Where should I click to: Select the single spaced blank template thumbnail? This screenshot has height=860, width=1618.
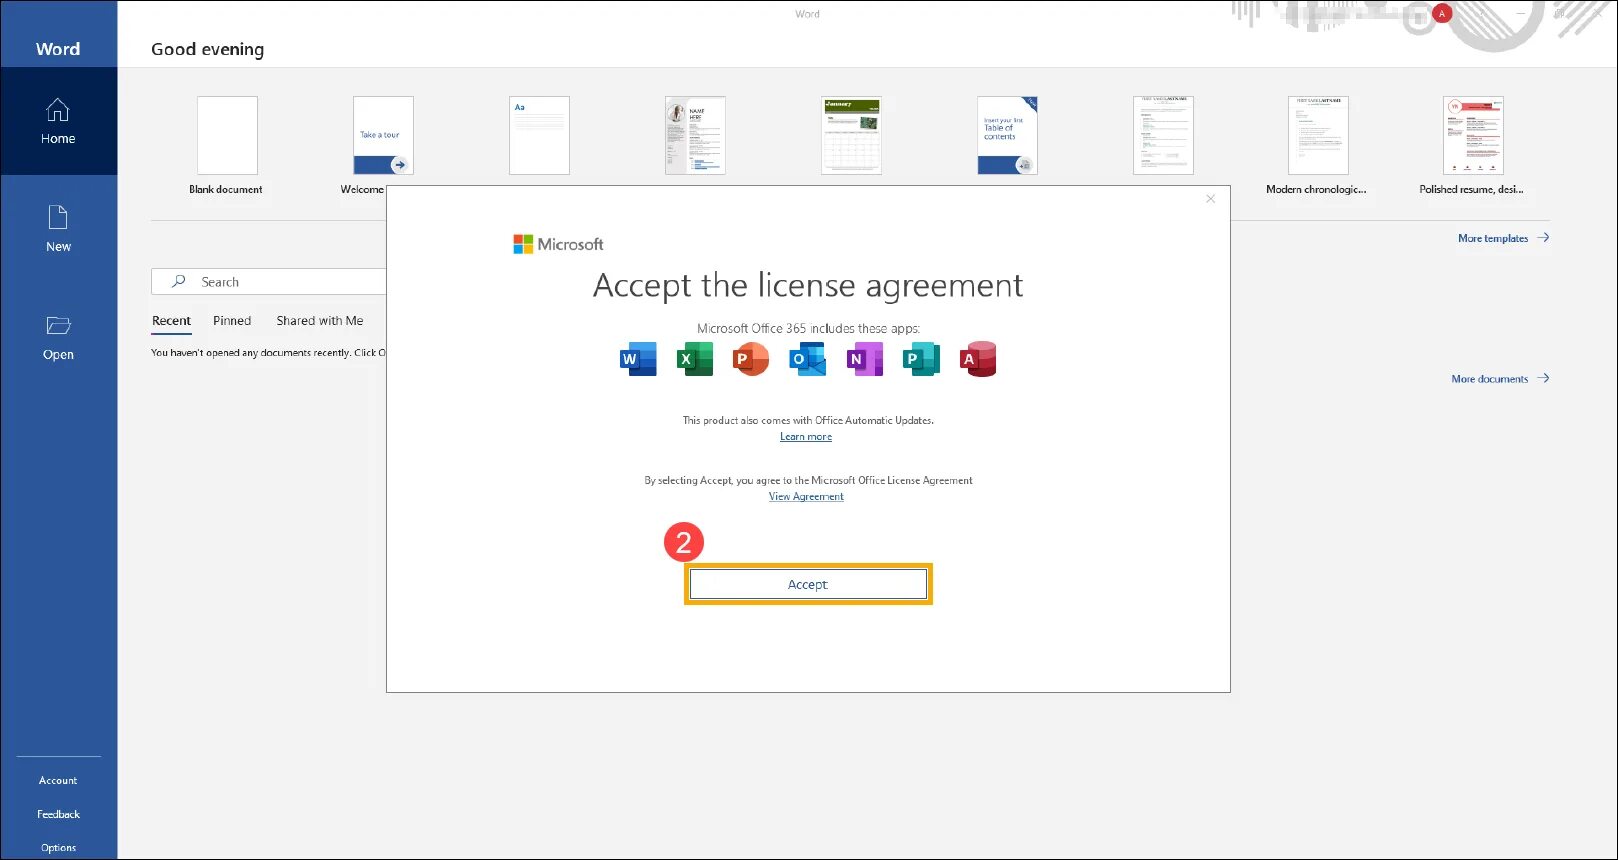(x=539, y=136)
